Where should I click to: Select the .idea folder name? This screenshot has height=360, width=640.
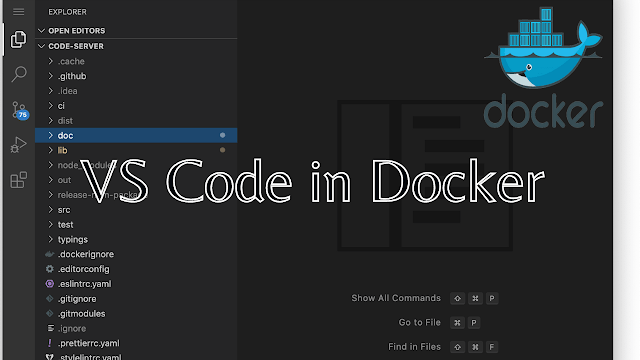(x=67, y=91)
